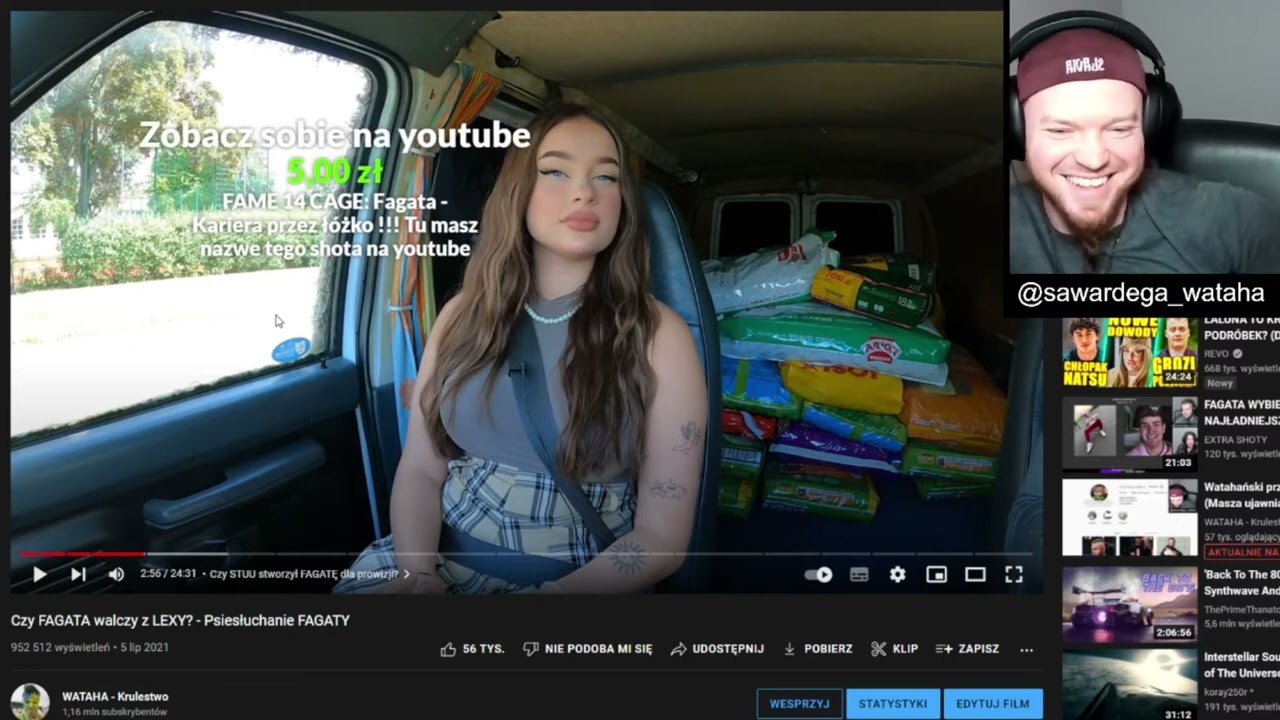1280x720 pixels.
Task: Click the EDYTUJ FILM button
Action: (x=993, y=704)
